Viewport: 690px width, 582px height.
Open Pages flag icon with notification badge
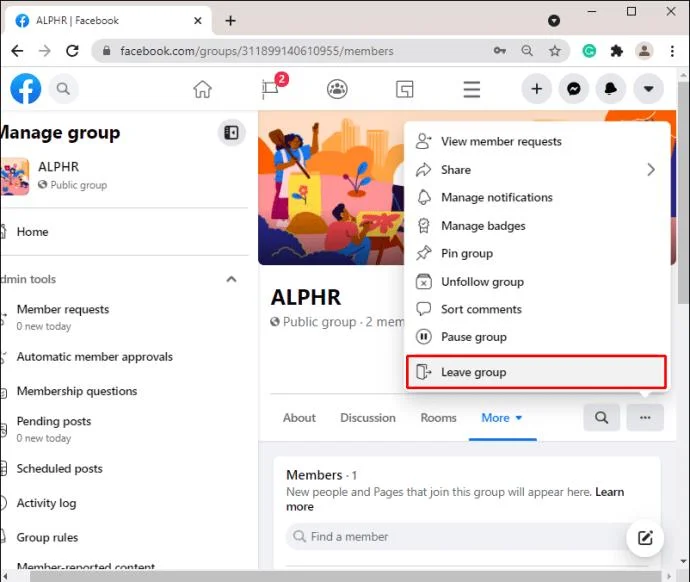(x=271, y=88)
